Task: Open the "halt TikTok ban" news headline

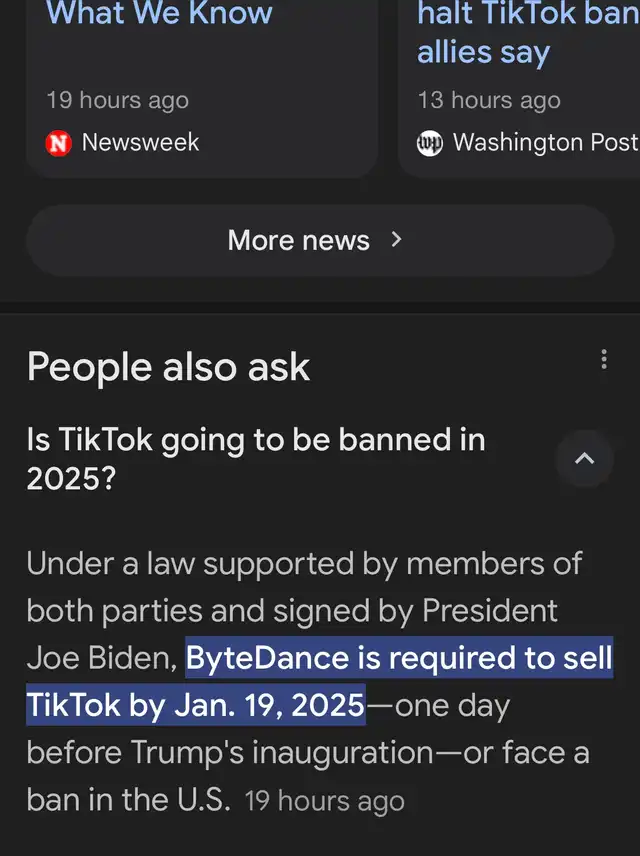Action: click(527, 32)
